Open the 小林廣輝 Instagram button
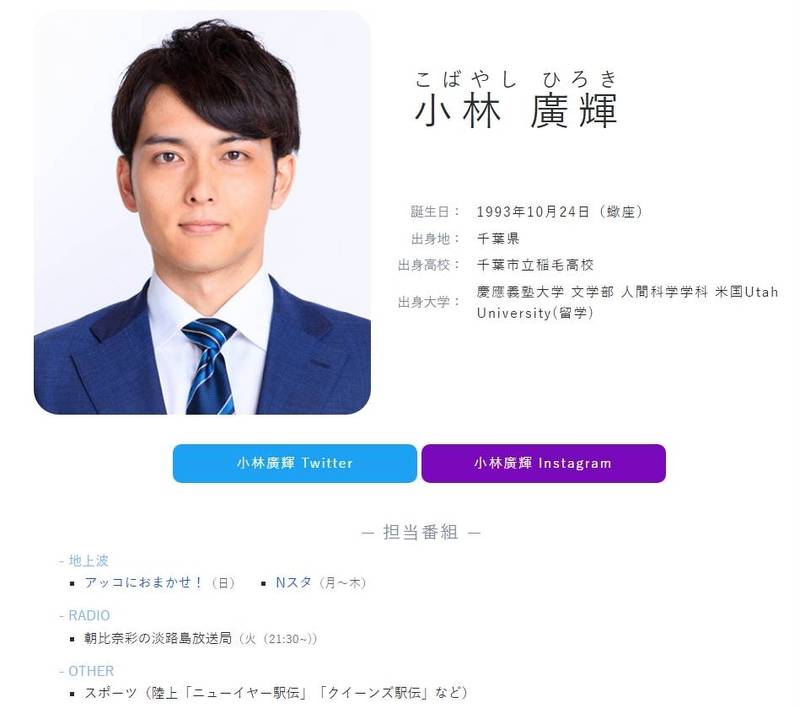 (x=543, y=463)
